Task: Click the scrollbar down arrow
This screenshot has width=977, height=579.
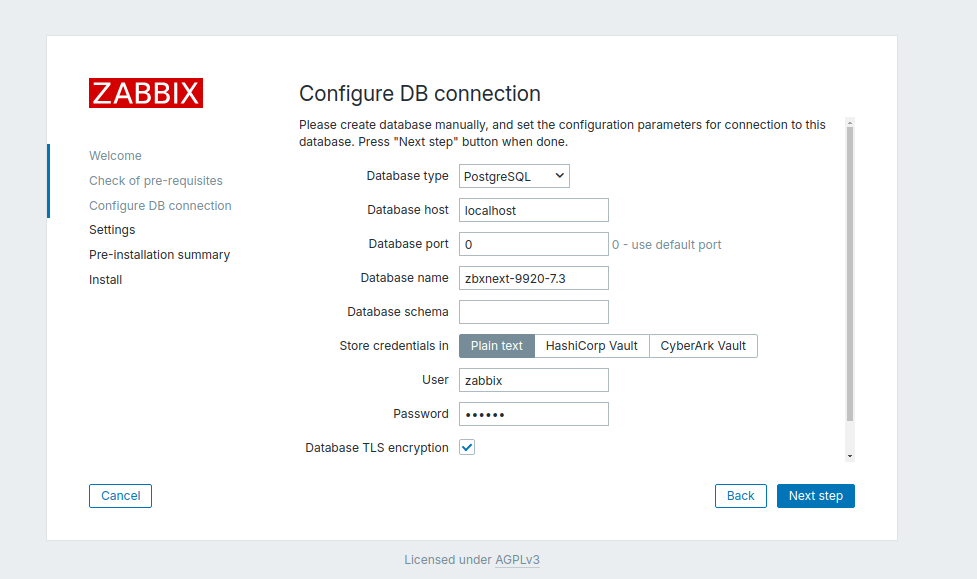Action: [850, 456]
